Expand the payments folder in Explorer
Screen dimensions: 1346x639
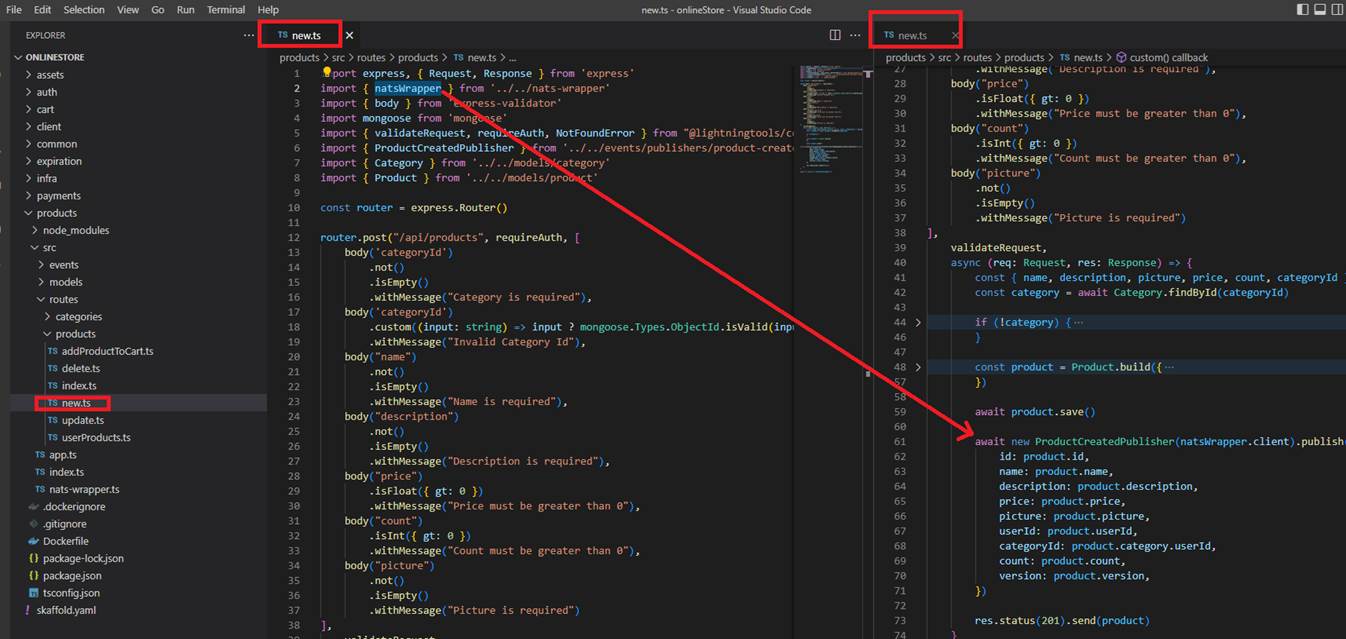[x=58, y=196]
